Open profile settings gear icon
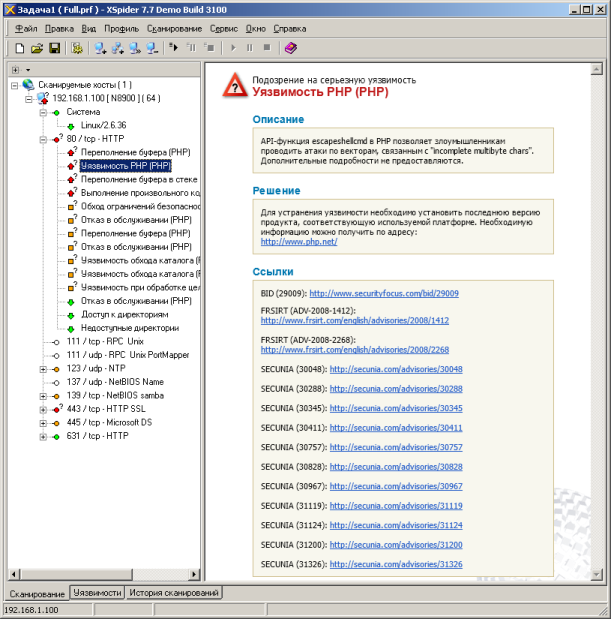 [77, 48]
